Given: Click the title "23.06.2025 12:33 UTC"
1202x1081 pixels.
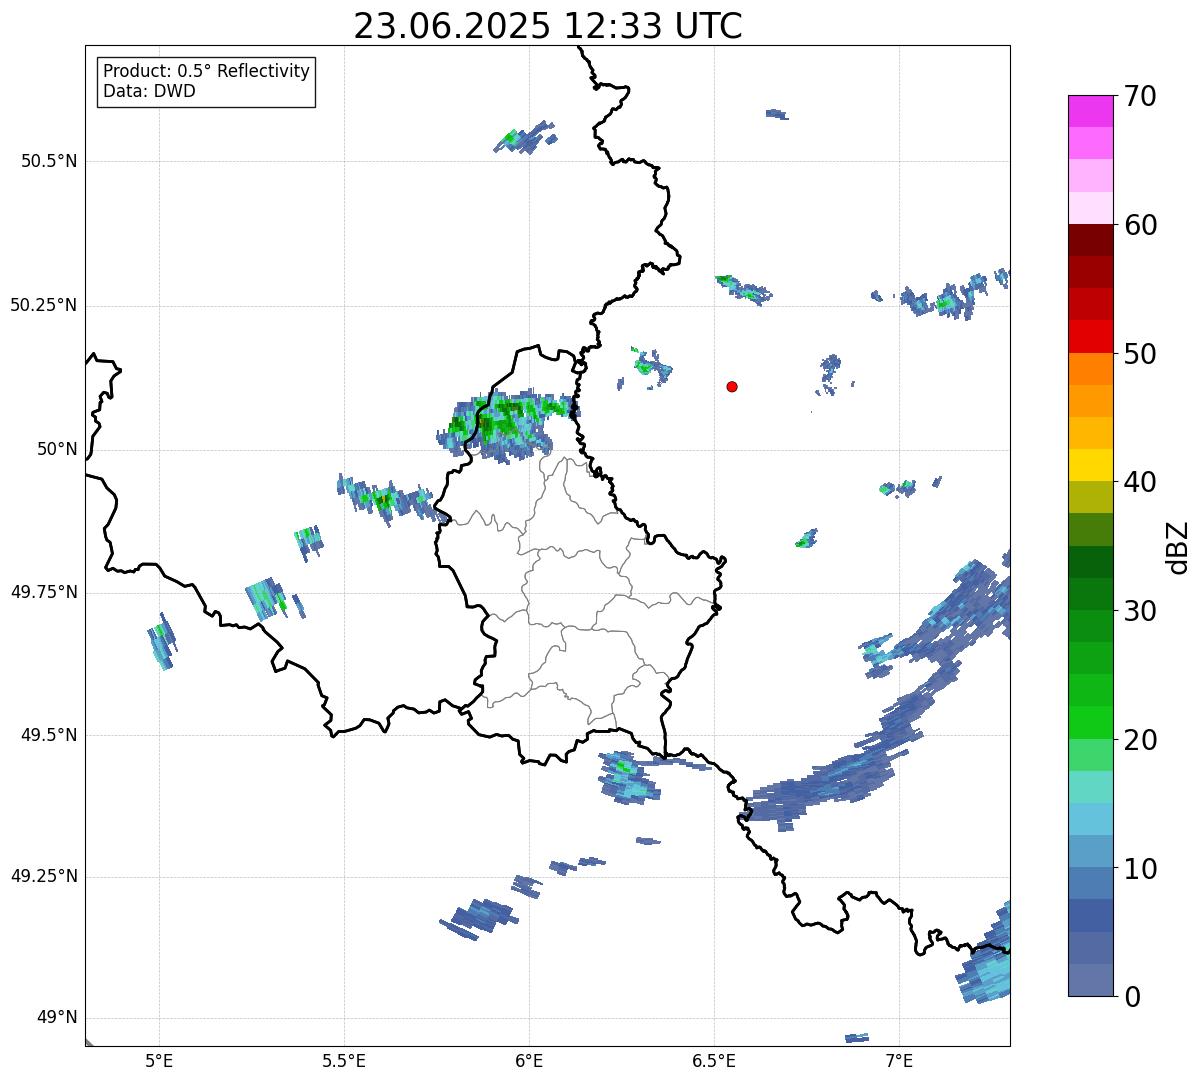Looking at the screenshot, I should 548,25.
